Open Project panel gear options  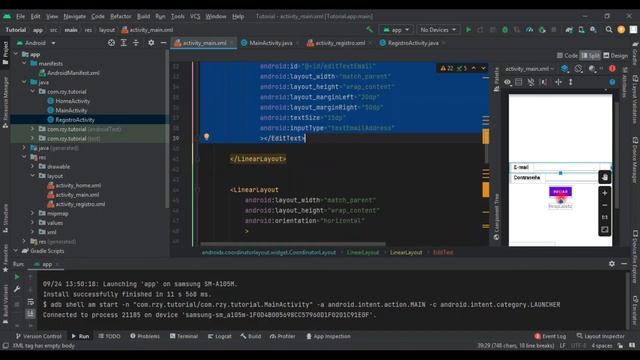tap(151, 43)
